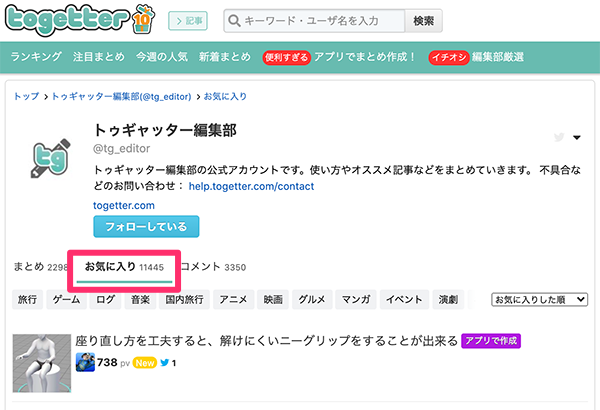Toggle the 旅行 category filter tag
Screen dimensions: 600x410
coord(27,299)
